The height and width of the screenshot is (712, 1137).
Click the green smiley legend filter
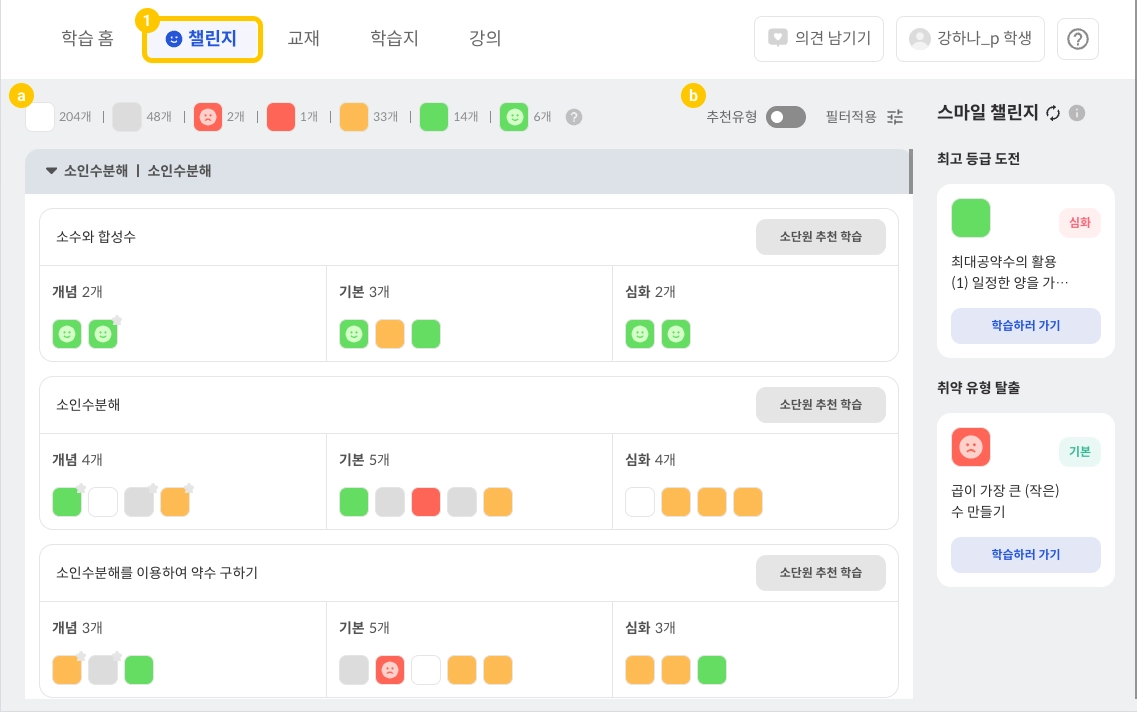pyautogui.click(x=514, y=117)
